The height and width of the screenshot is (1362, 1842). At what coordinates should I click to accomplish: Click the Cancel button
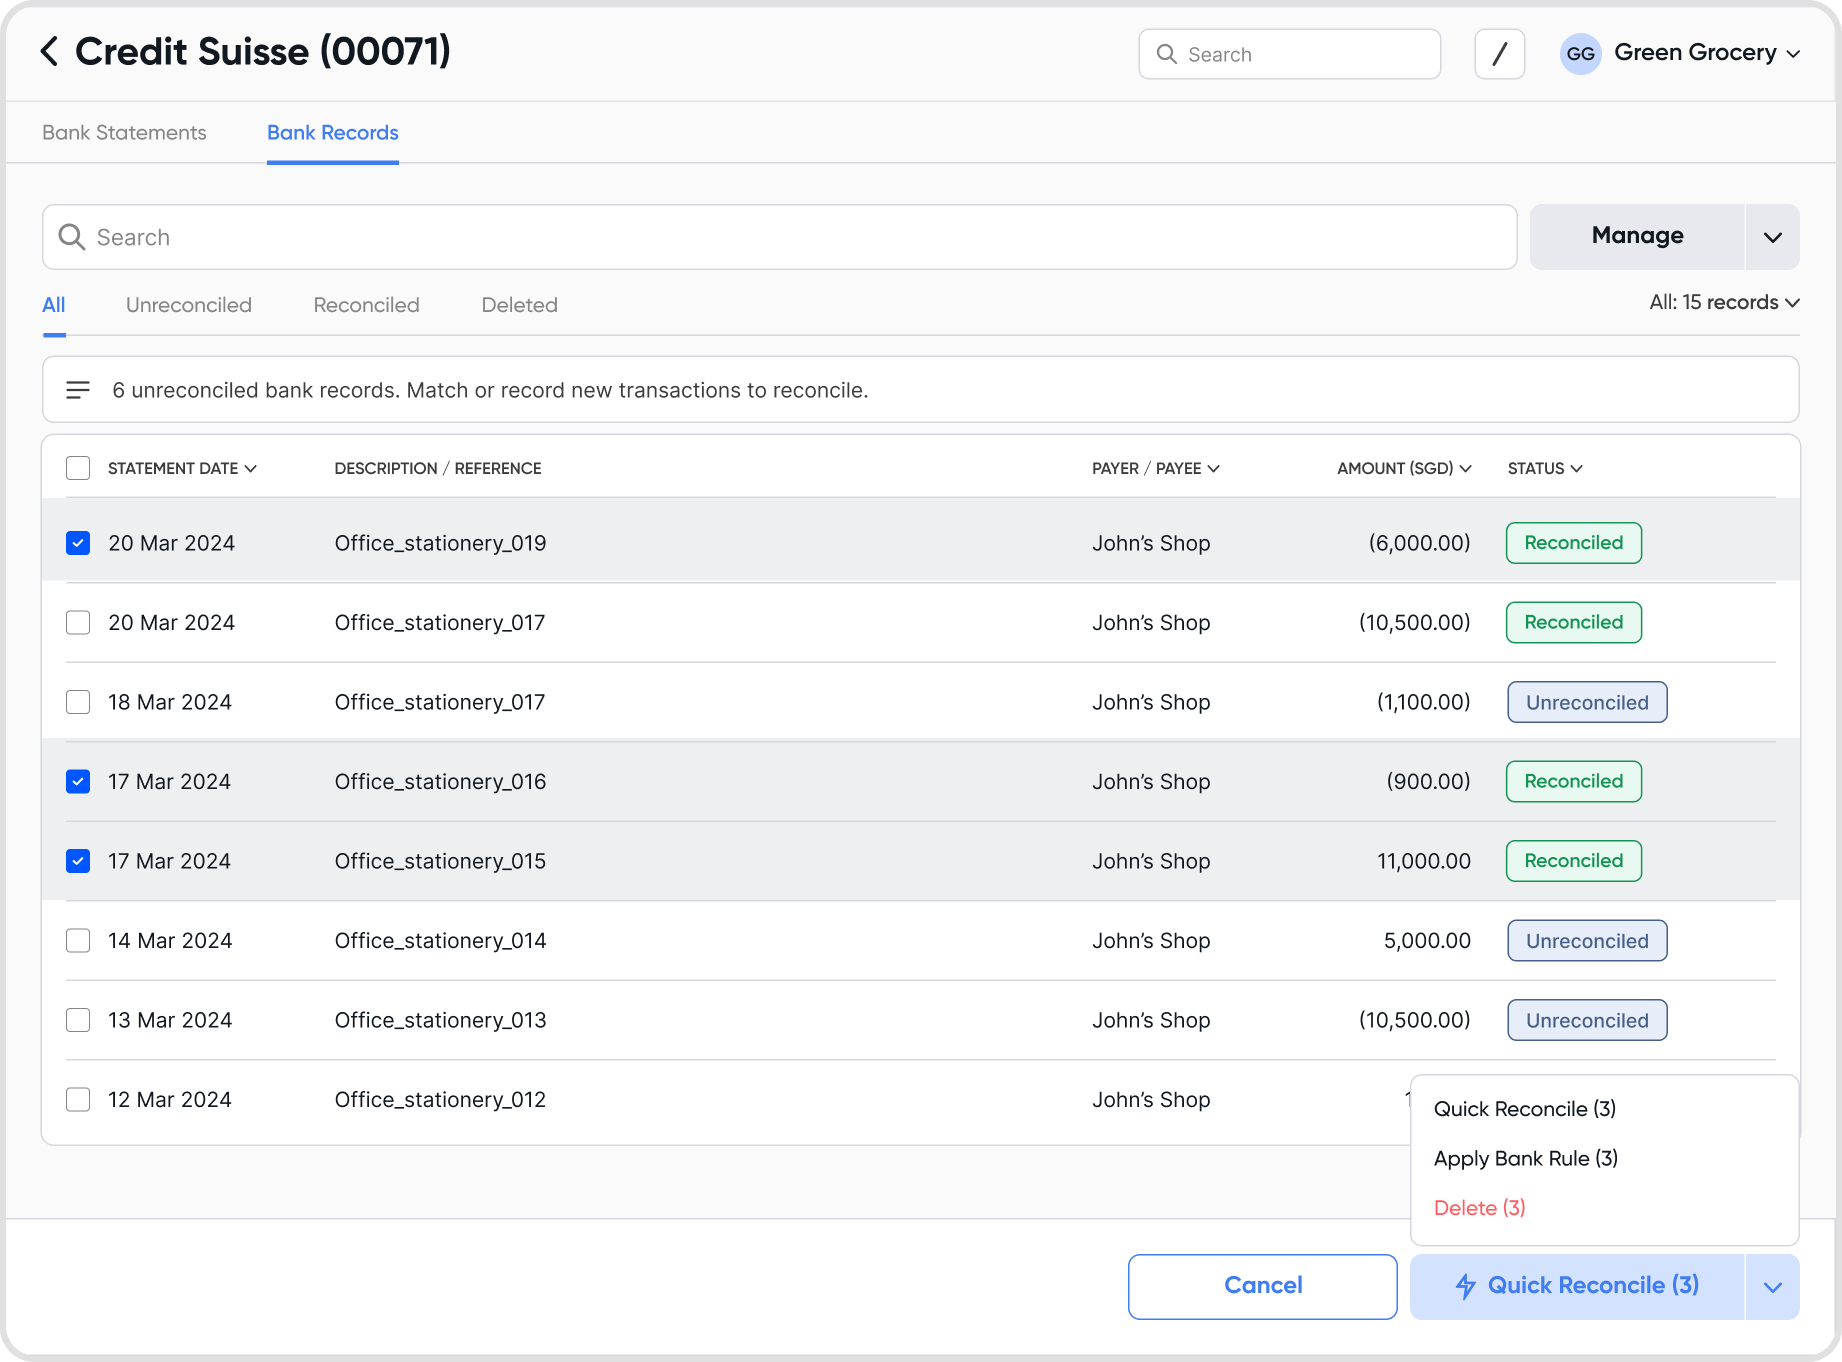pos(1263,1287)
